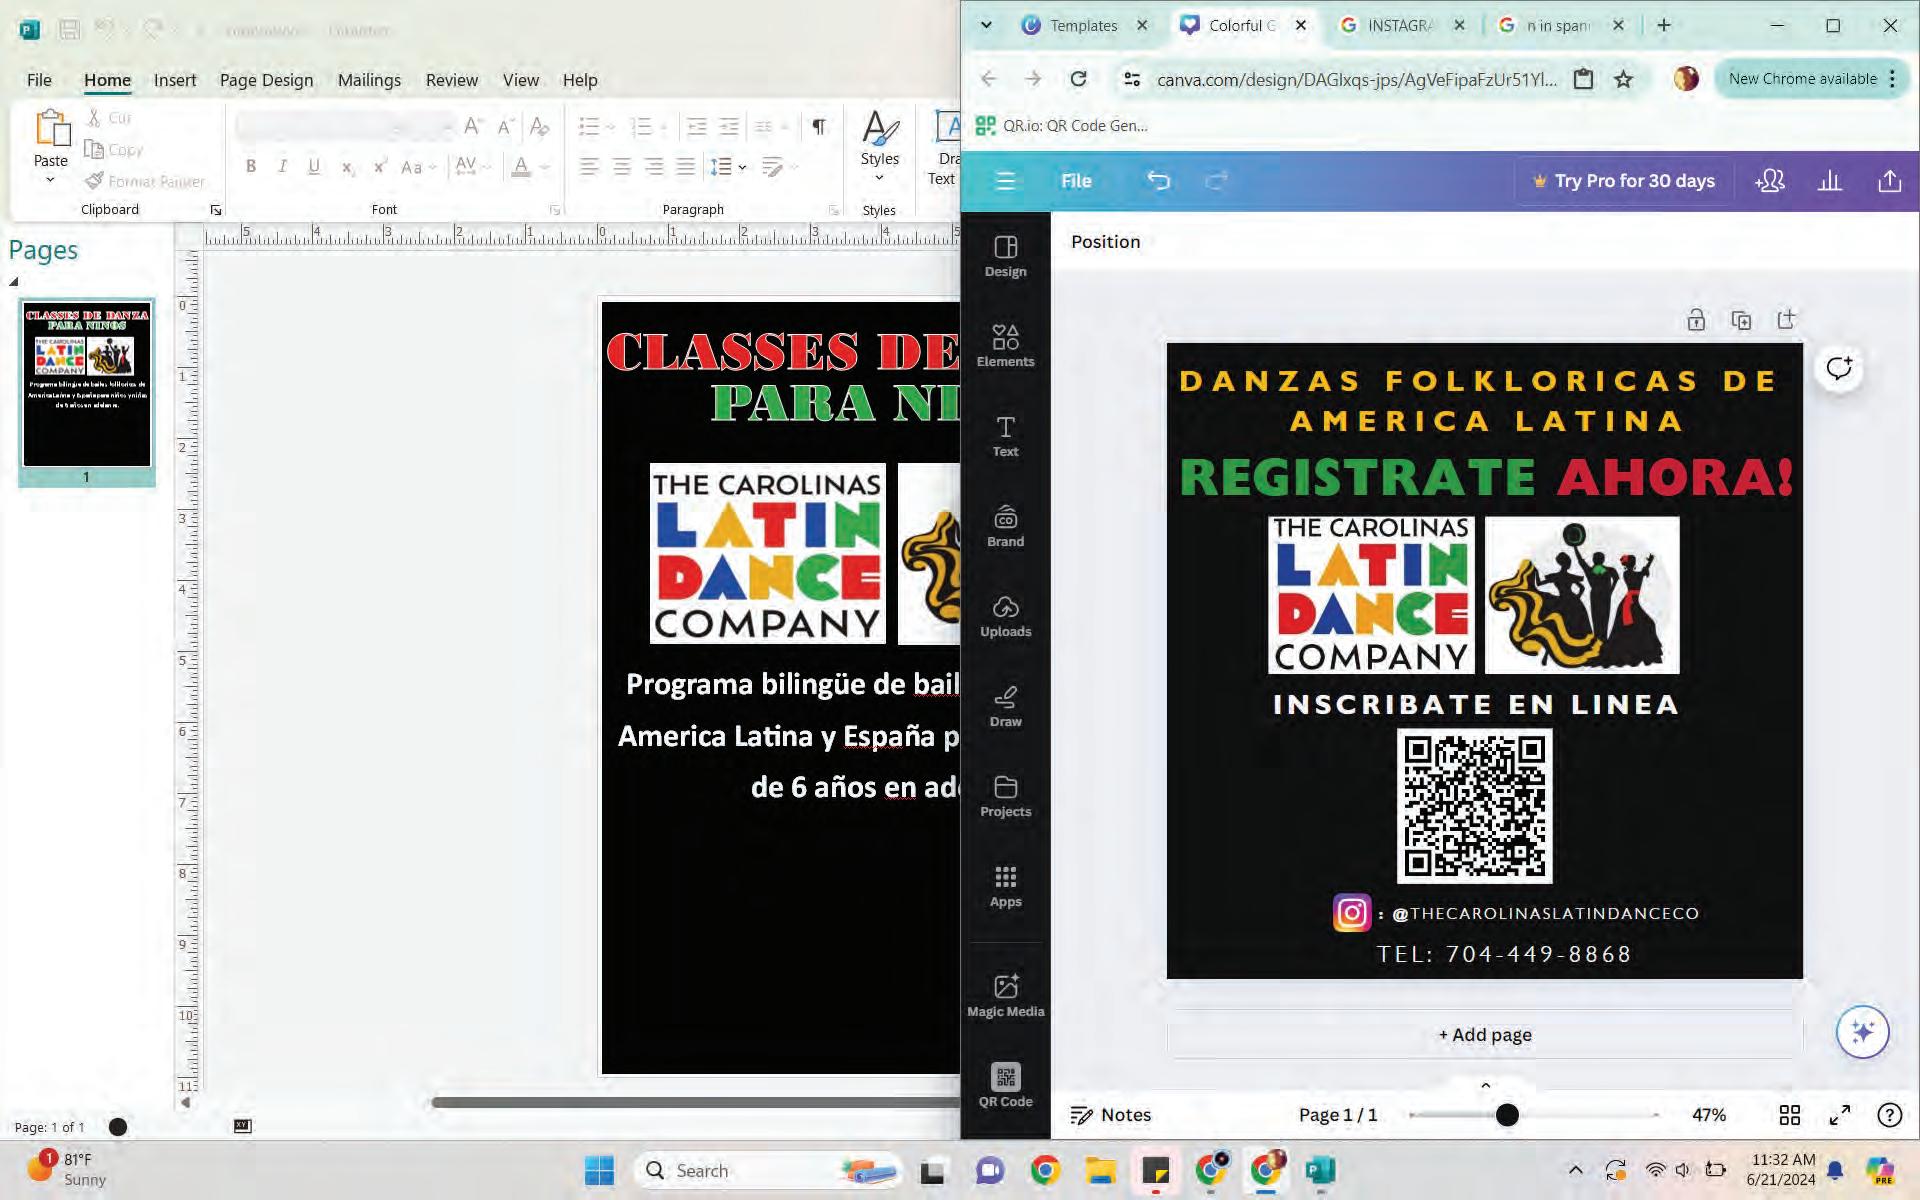1920x1200 pixels.
Task: Lock the page with the padlock icon
Action: 1696,320
